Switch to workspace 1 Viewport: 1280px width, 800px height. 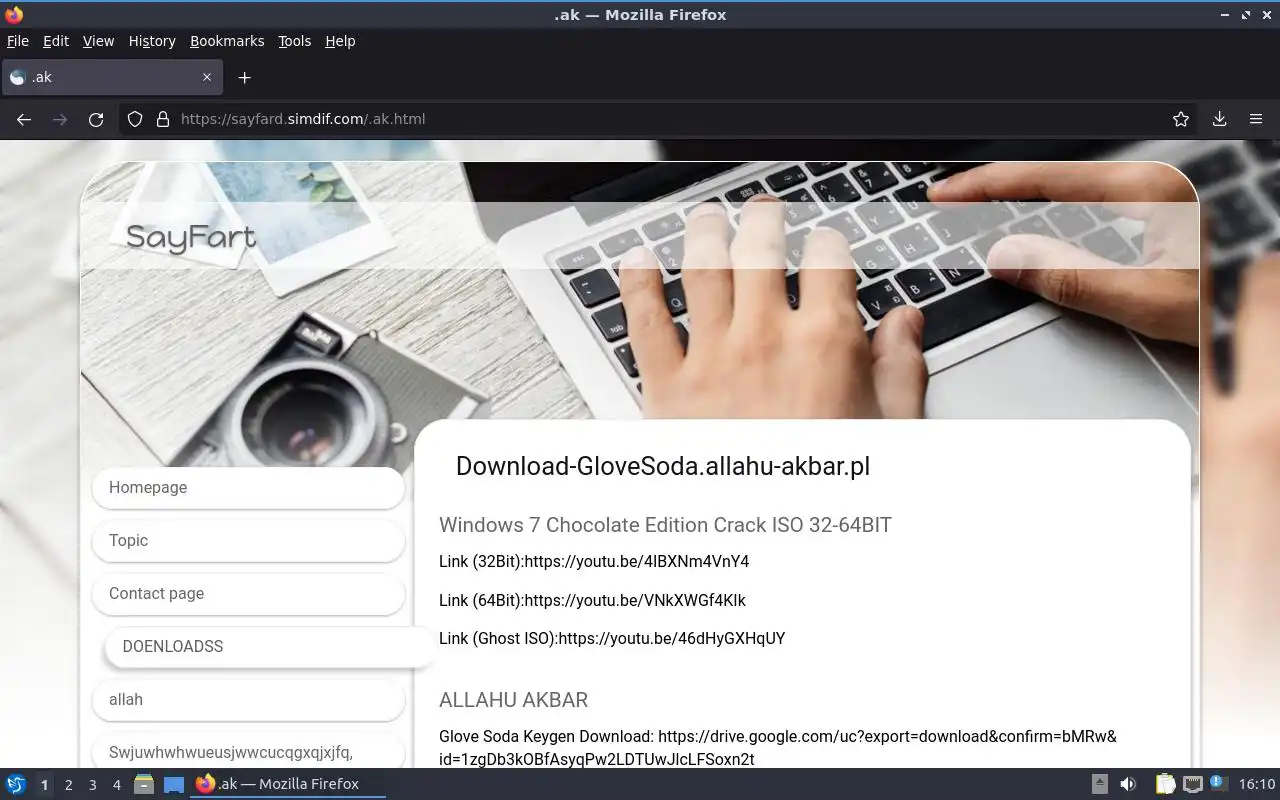click(x=44, y=785)
